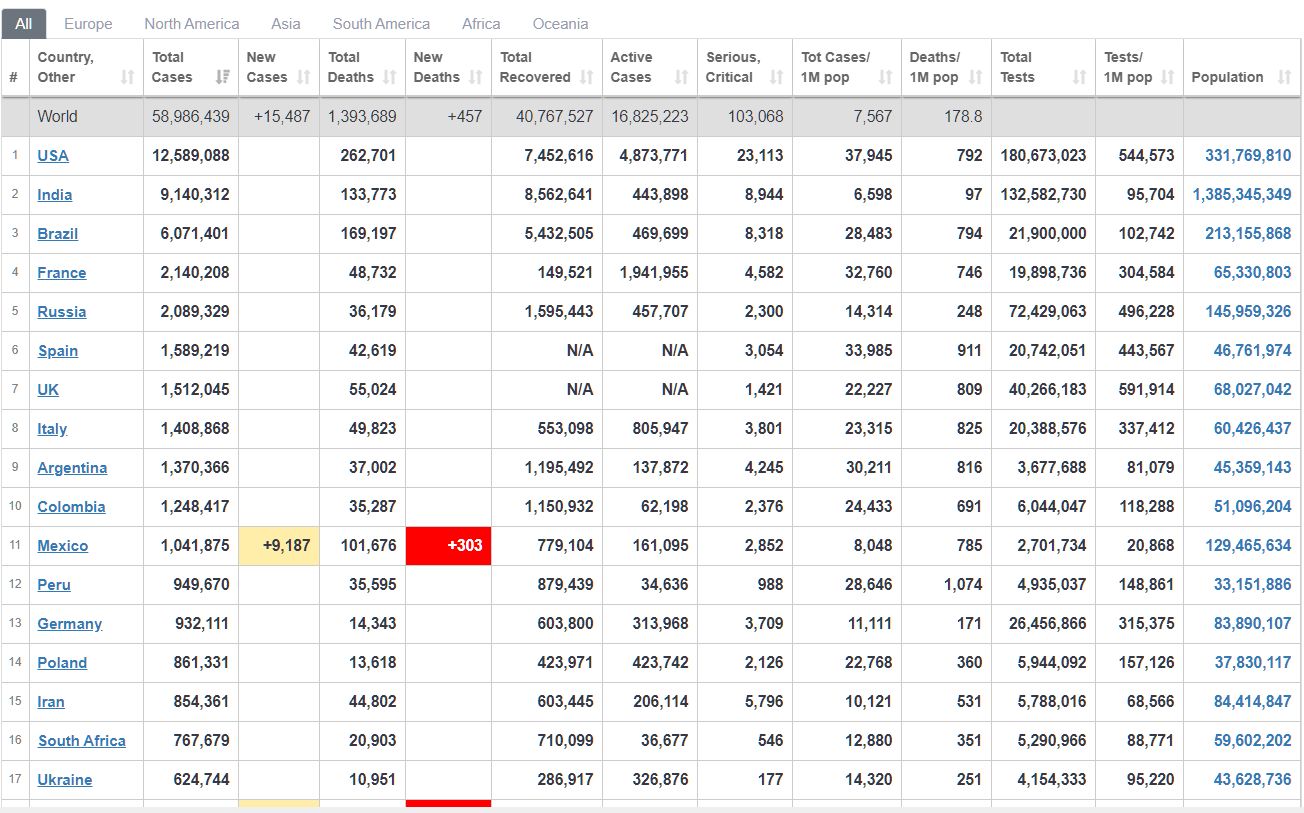Open the South America tab
Screen dimensions: 1304x813
[381, 23]
